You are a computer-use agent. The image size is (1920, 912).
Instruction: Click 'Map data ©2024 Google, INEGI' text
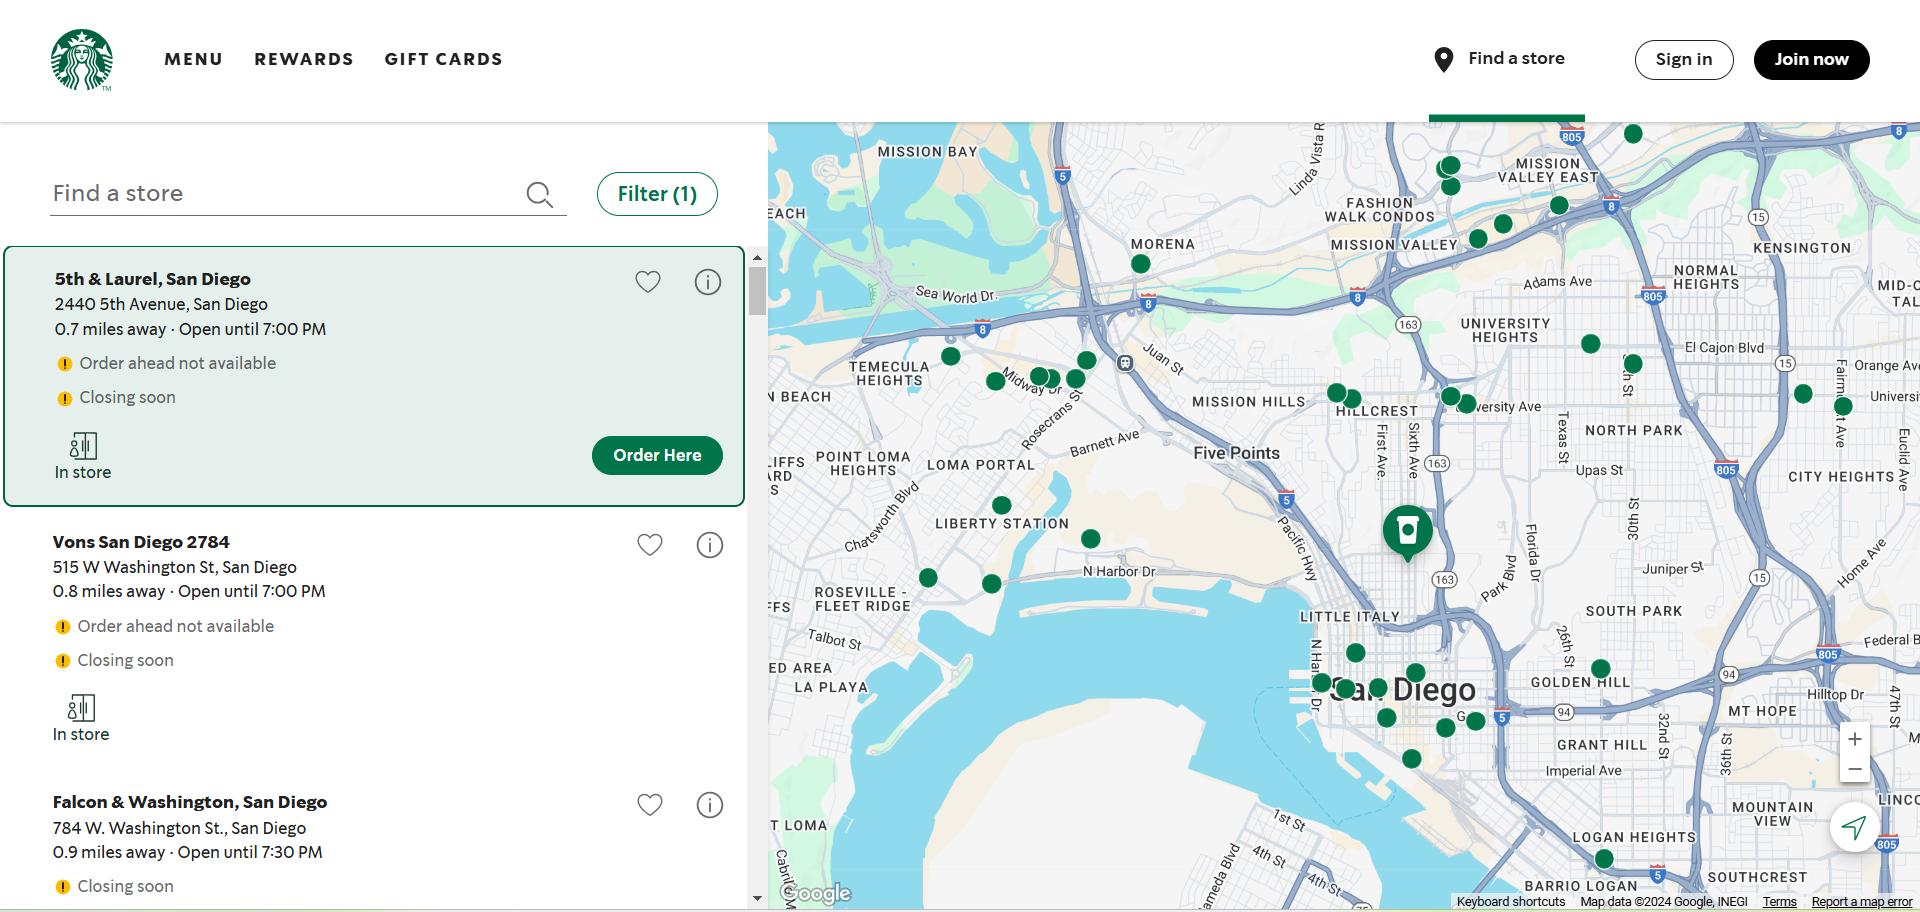(1664, 902)
